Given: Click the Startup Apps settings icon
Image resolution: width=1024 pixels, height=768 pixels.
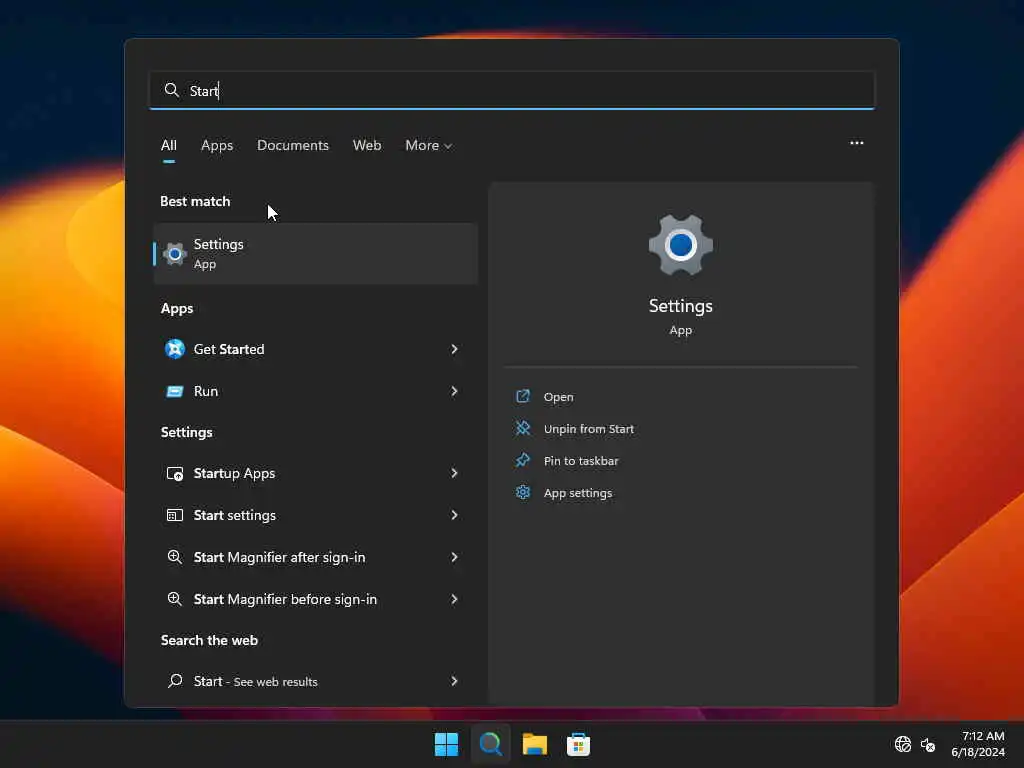Looking at the screenshot, I should [174, 473].
